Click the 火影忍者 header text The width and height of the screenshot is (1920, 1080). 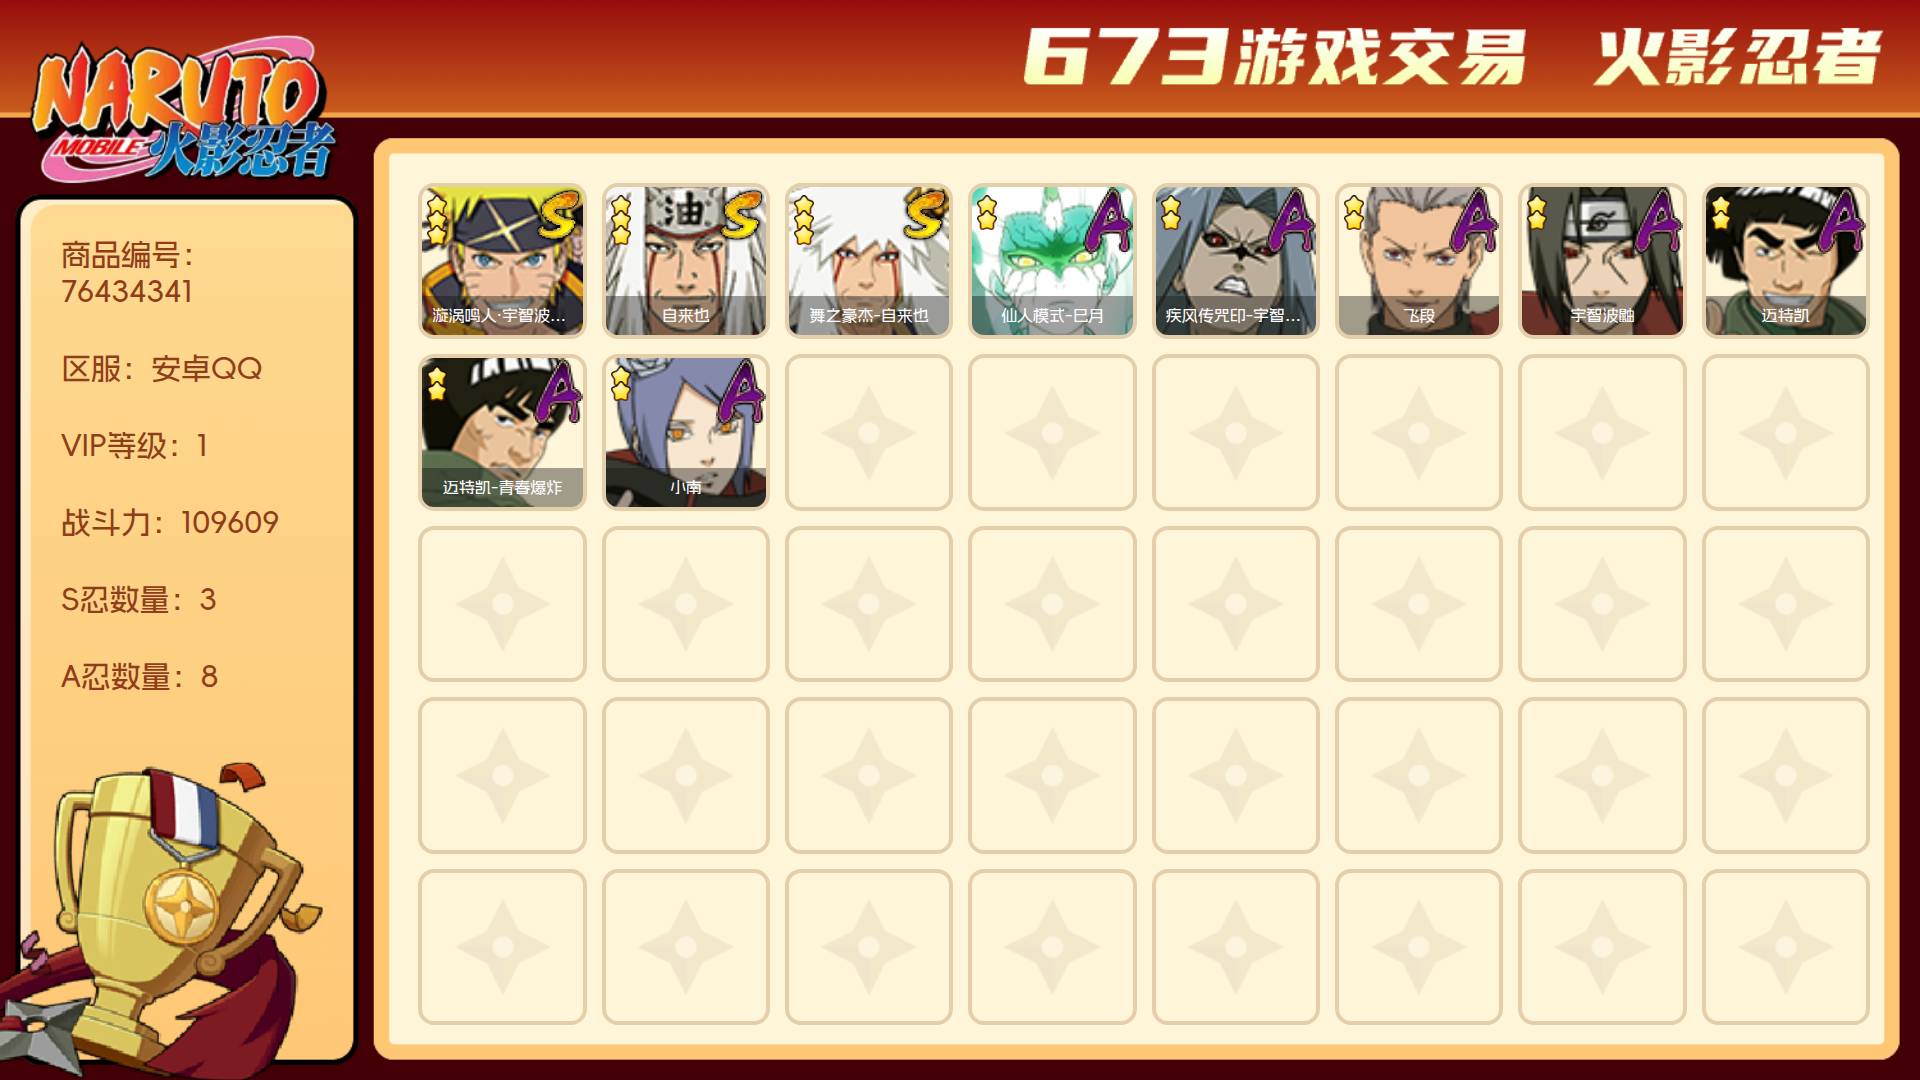tap(1738, 57)
